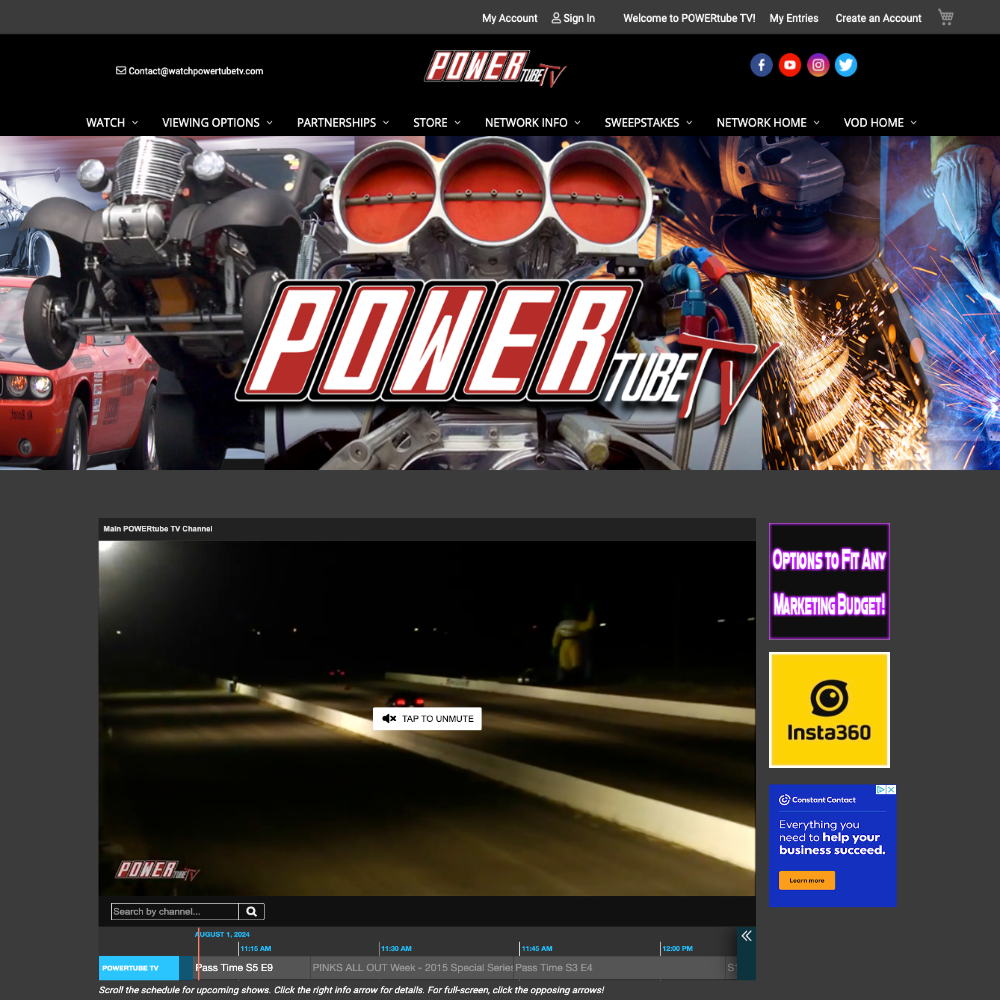Screen dimensions: 1000x1000
Task: Click the large POWERtube TV hero banner
Action: tap(500, 303)
